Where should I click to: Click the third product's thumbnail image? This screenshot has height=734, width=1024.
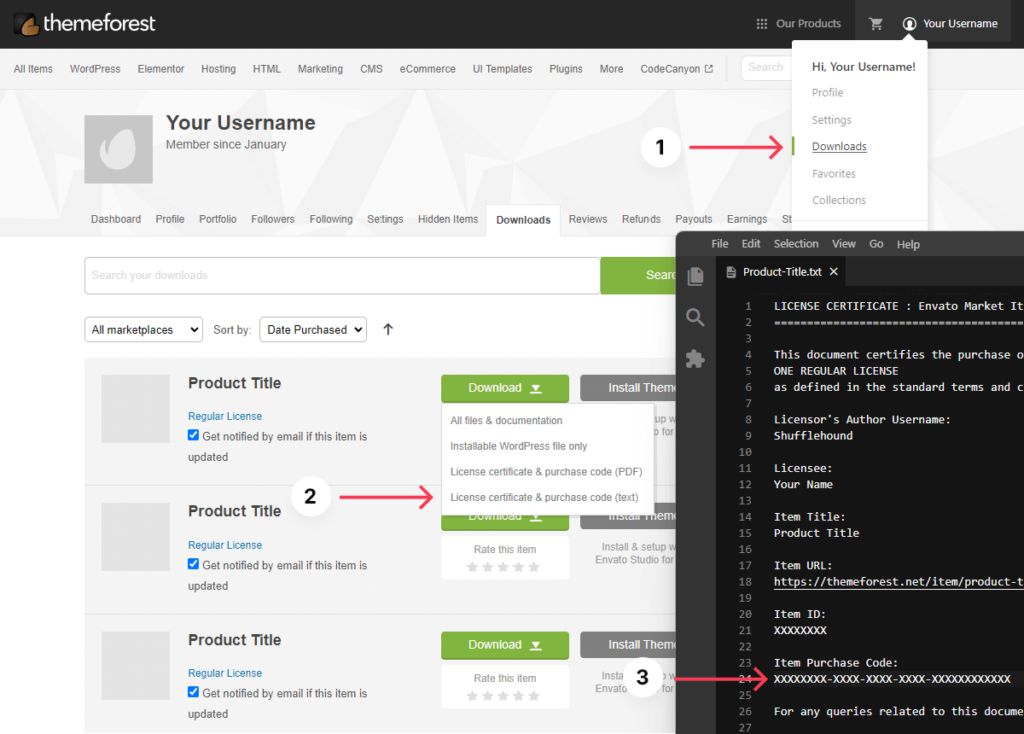click(136, 666)
